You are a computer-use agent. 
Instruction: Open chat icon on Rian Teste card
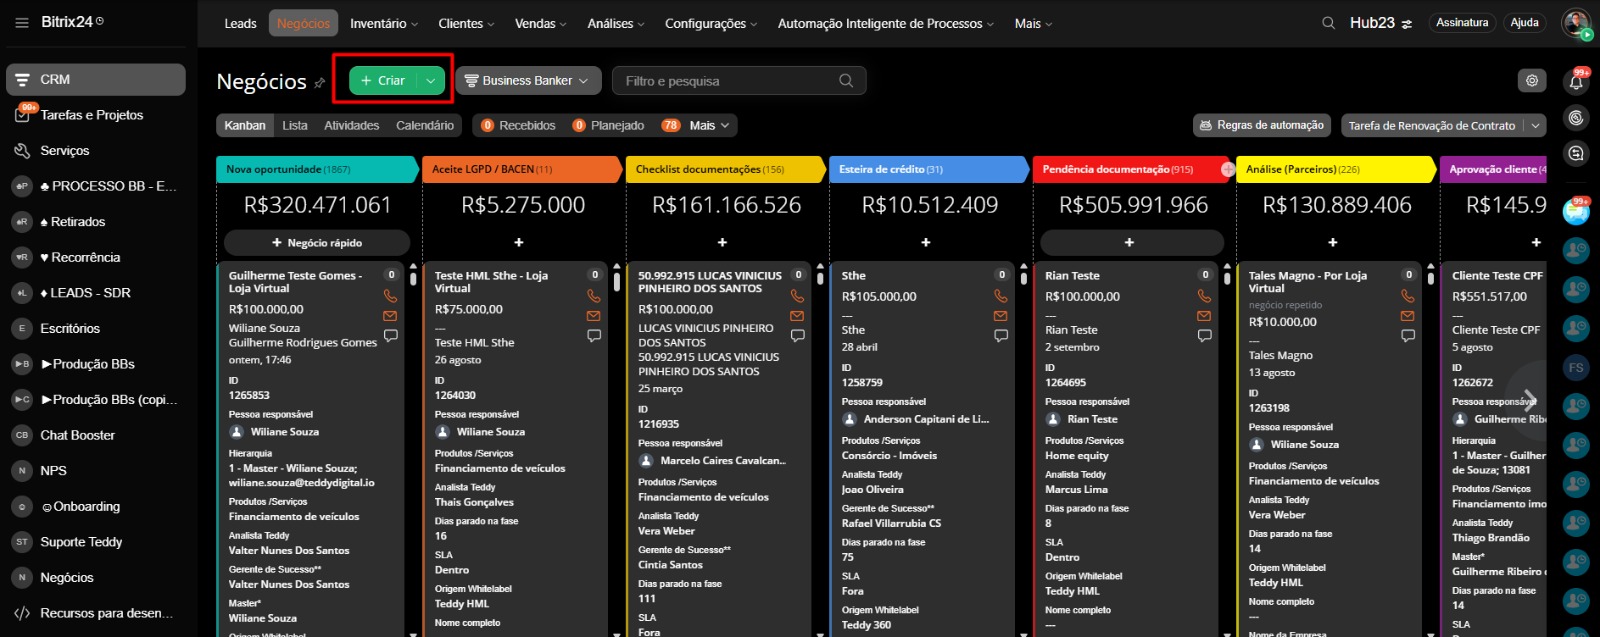pos(1204,336)
